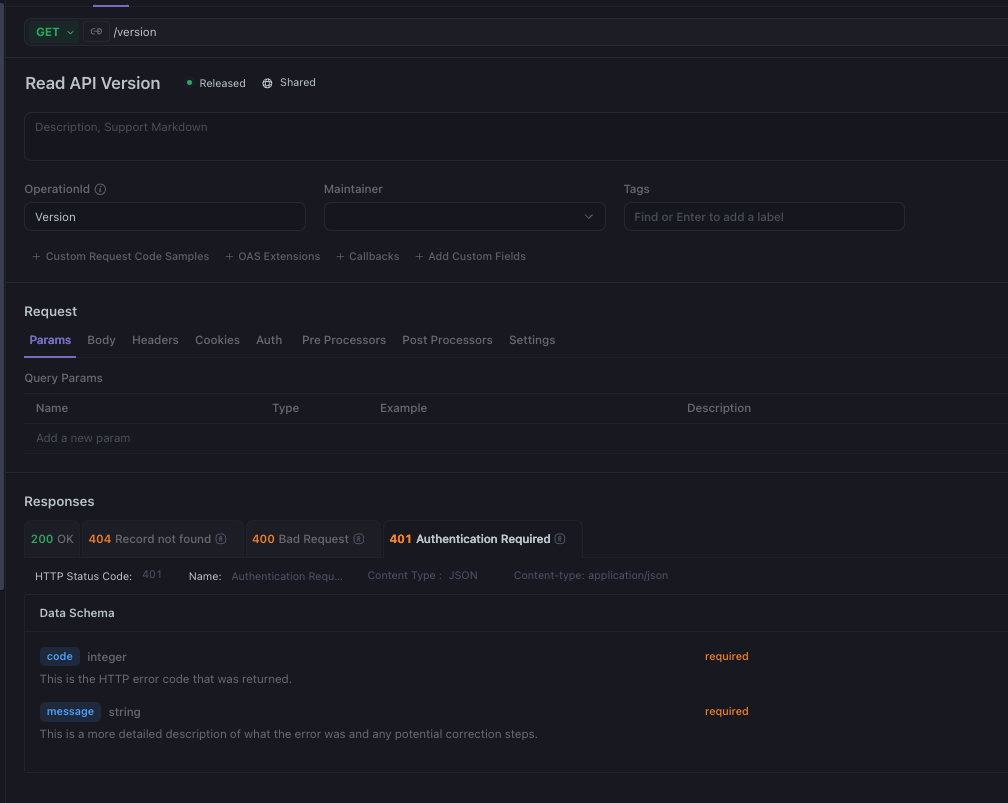Open the GET method dropdown
The height and width of the screenshot is (803, 1008).
54,32
